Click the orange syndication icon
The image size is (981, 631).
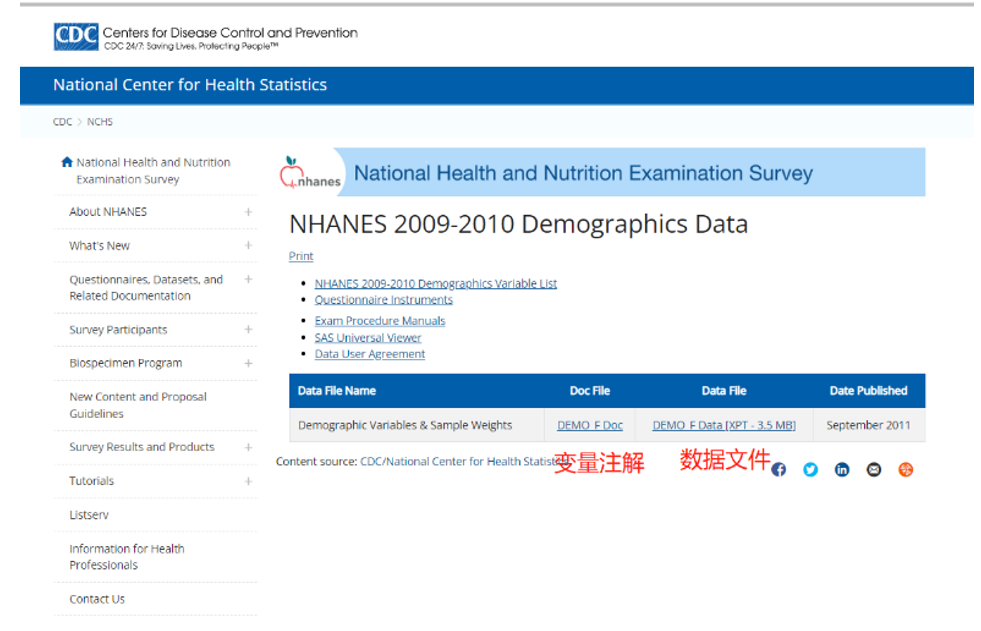(905, 469)
